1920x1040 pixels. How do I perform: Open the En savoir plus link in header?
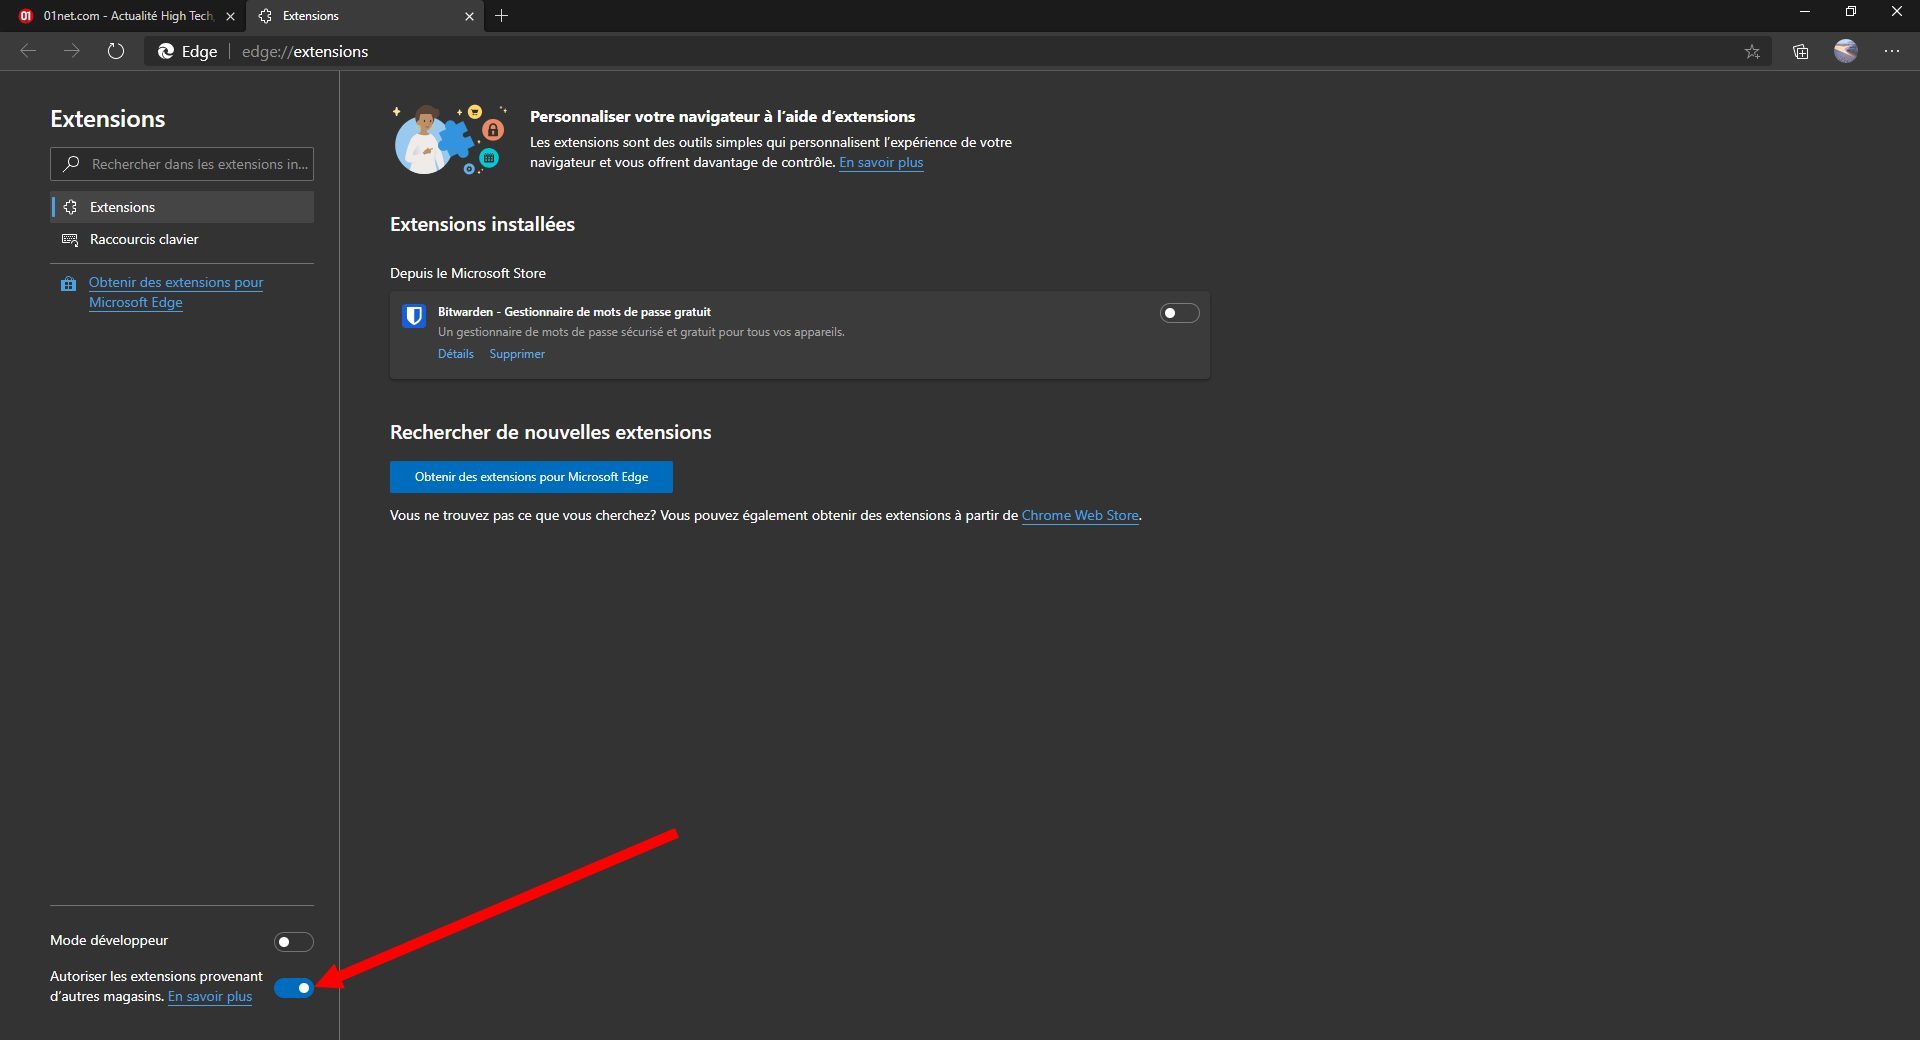tap(881, 163)
